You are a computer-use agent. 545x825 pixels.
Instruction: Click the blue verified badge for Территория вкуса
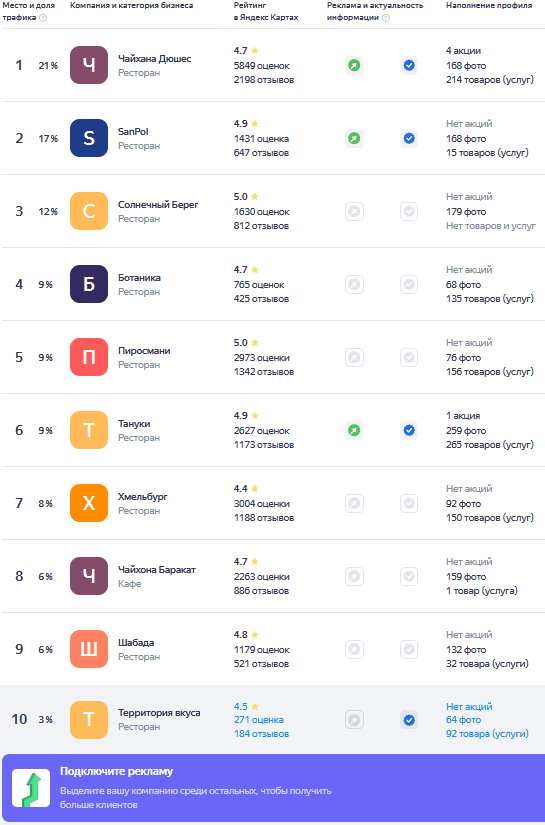(409, 720)
